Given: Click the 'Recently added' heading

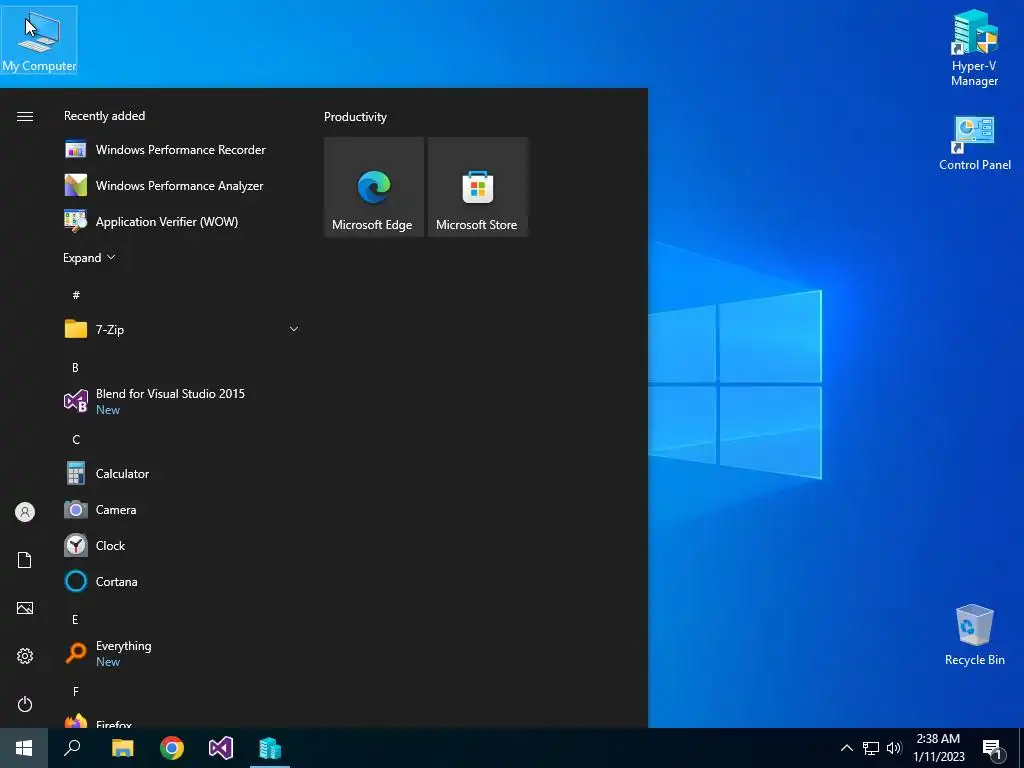Looking at the screenshot, I should [104, 116].
